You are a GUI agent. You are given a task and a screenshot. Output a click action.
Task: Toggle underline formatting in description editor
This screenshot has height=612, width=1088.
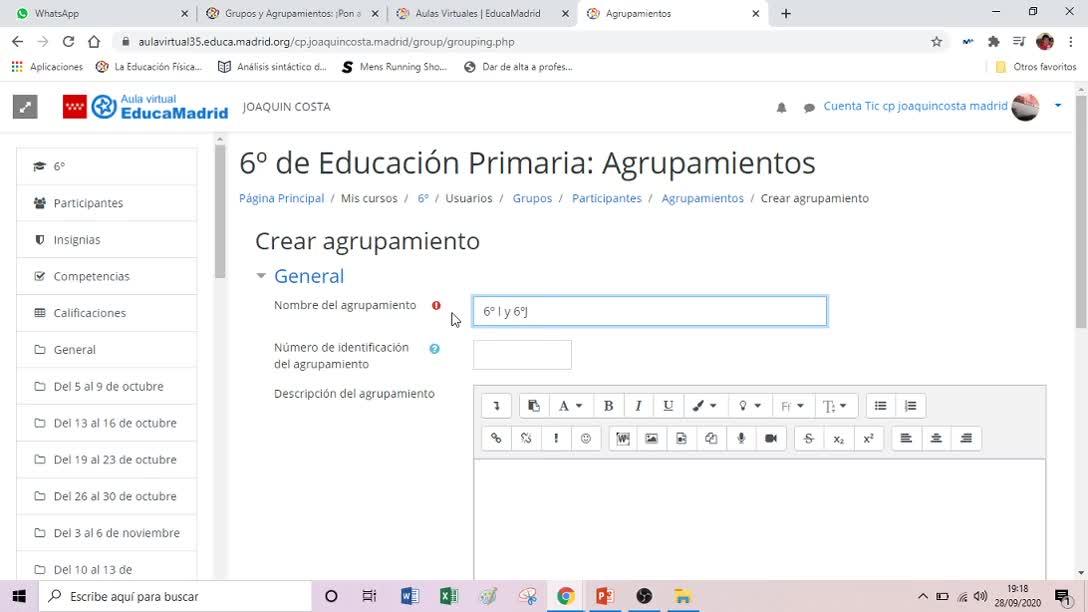(x=668, y=406)
